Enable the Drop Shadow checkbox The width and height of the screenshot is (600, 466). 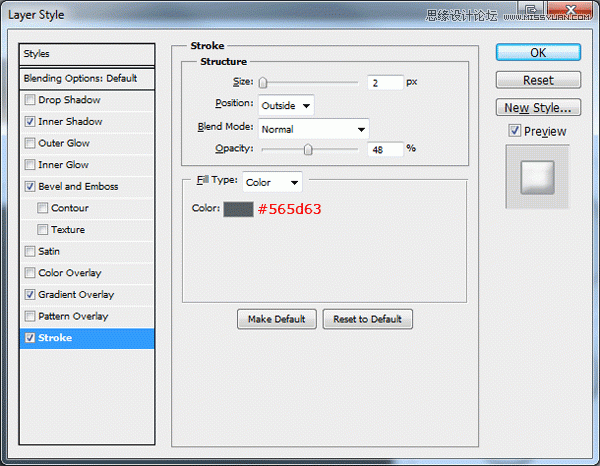coord(29,100)
